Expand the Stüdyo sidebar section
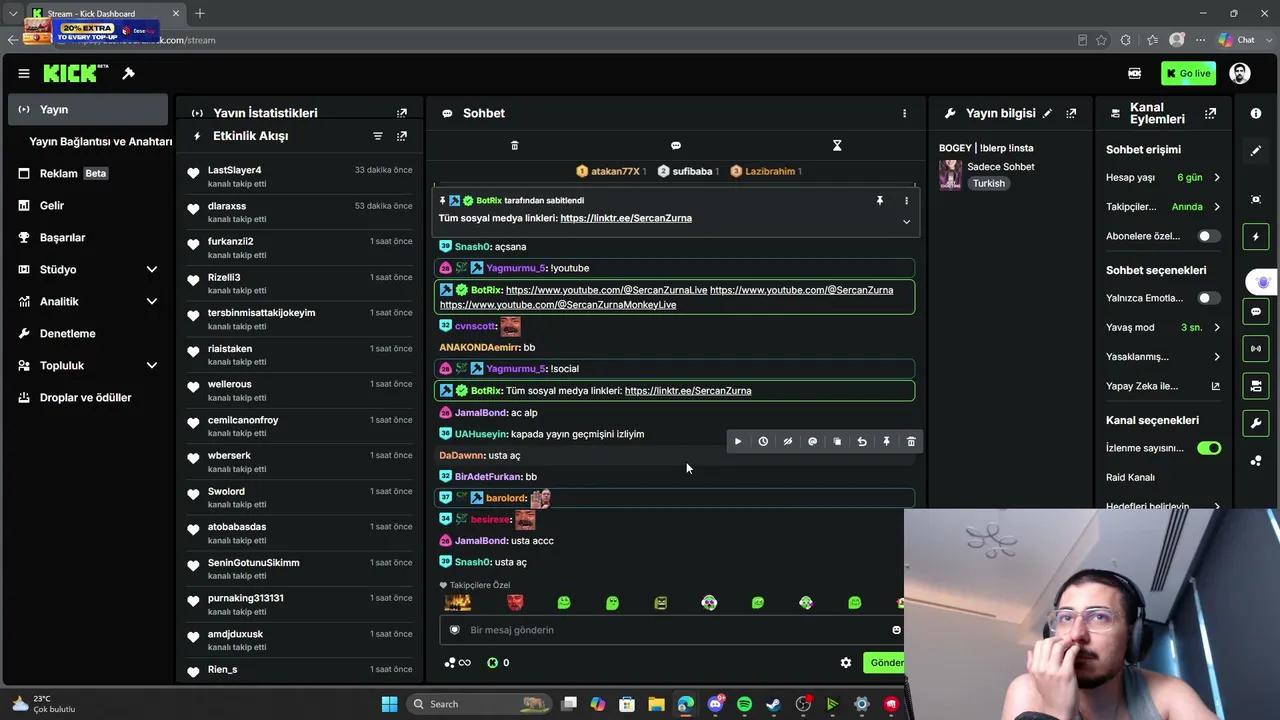This screenshot has height=720, width=1280. click(152, 270)
